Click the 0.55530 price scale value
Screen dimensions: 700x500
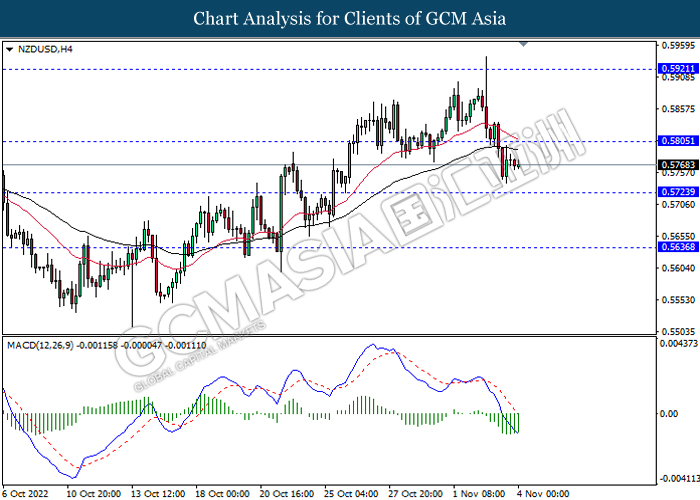pyautogui.click(x=678, y=300)
